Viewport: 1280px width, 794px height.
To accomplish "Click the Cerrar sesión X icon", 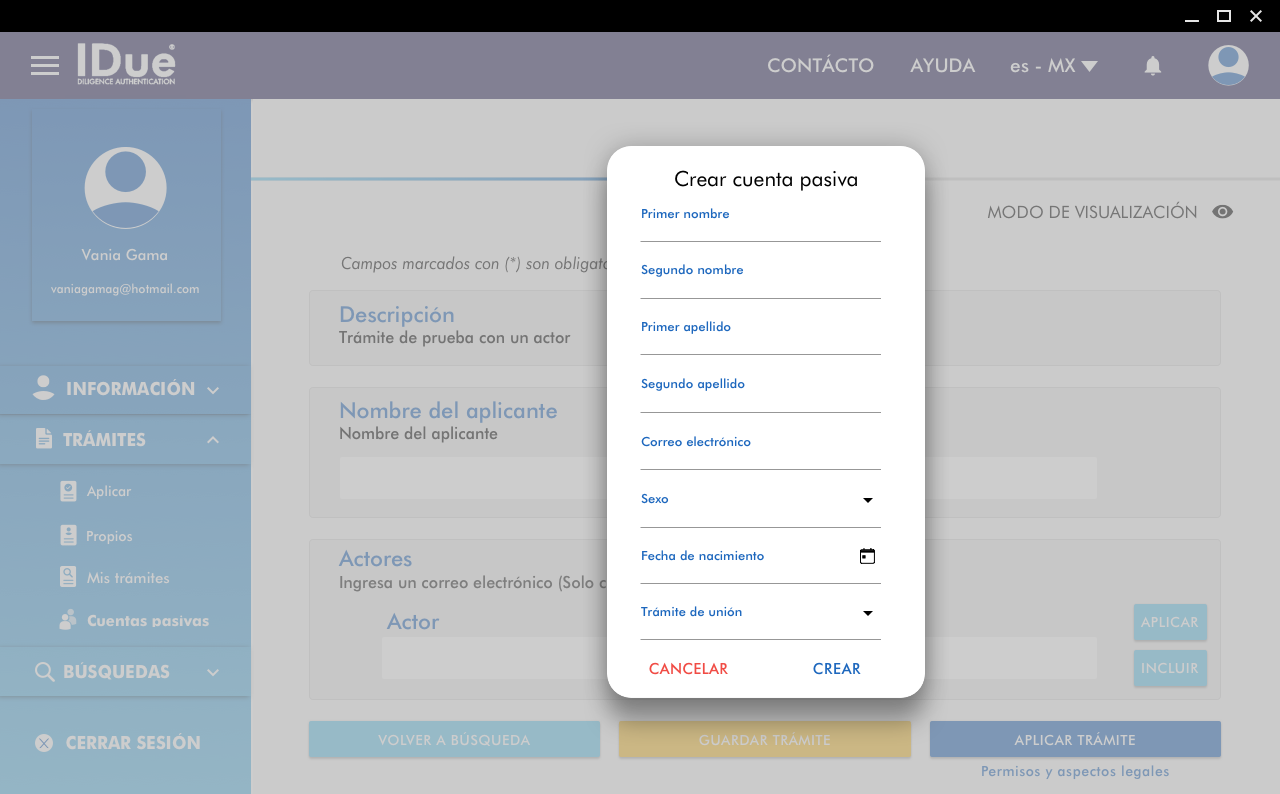I will click(44, 743).
